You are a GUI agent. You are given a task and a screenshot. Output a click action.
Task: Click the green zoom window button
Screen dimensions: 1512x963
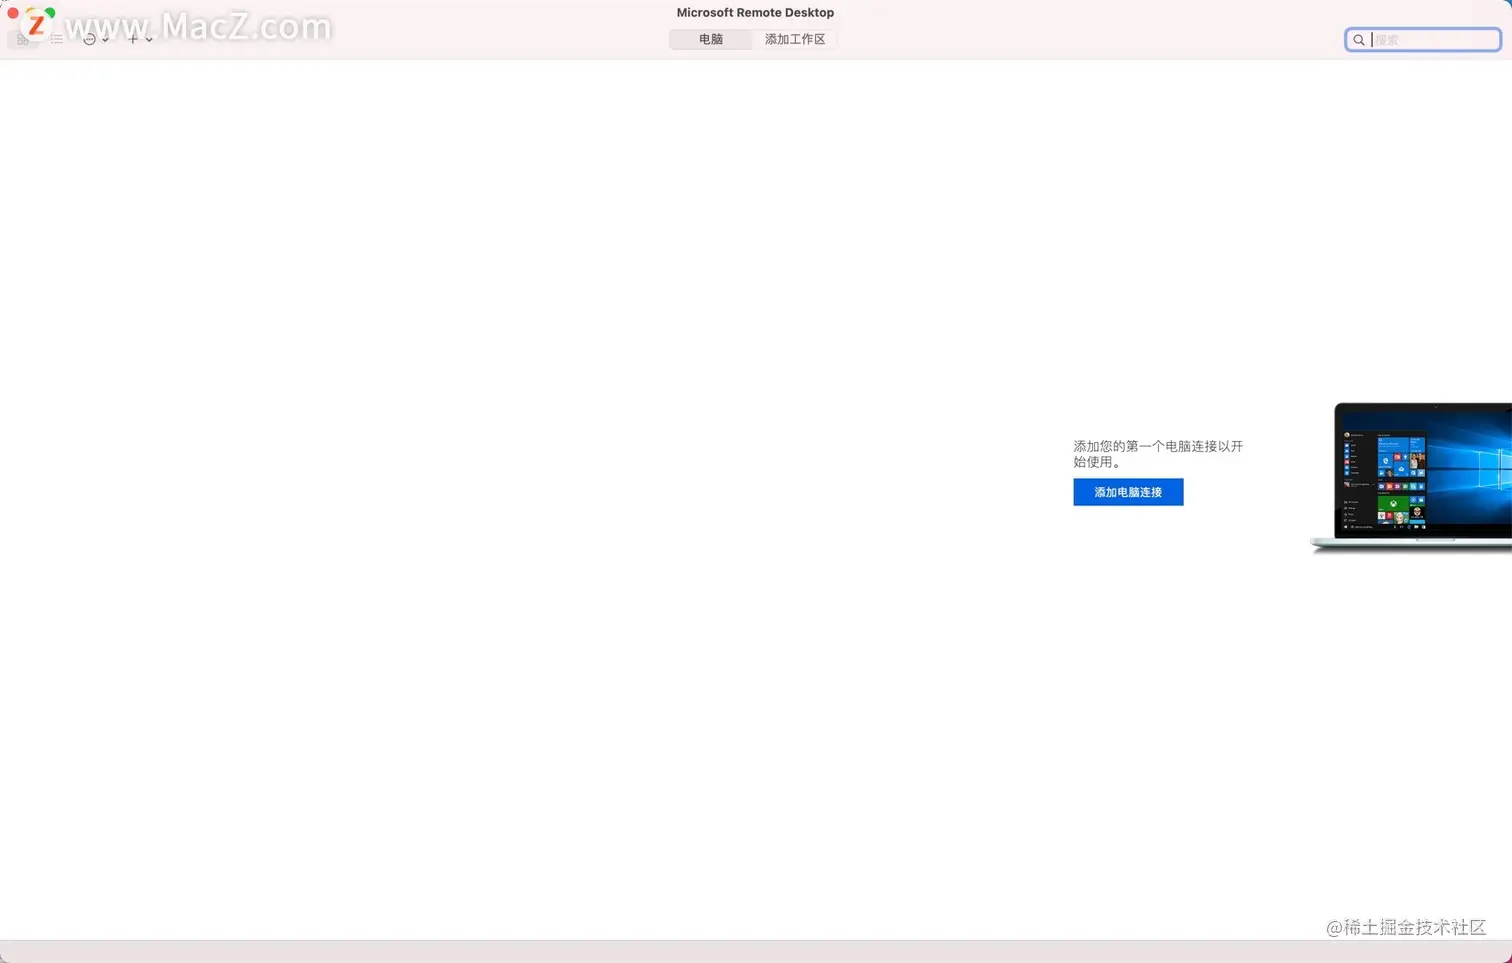(50, 13)
